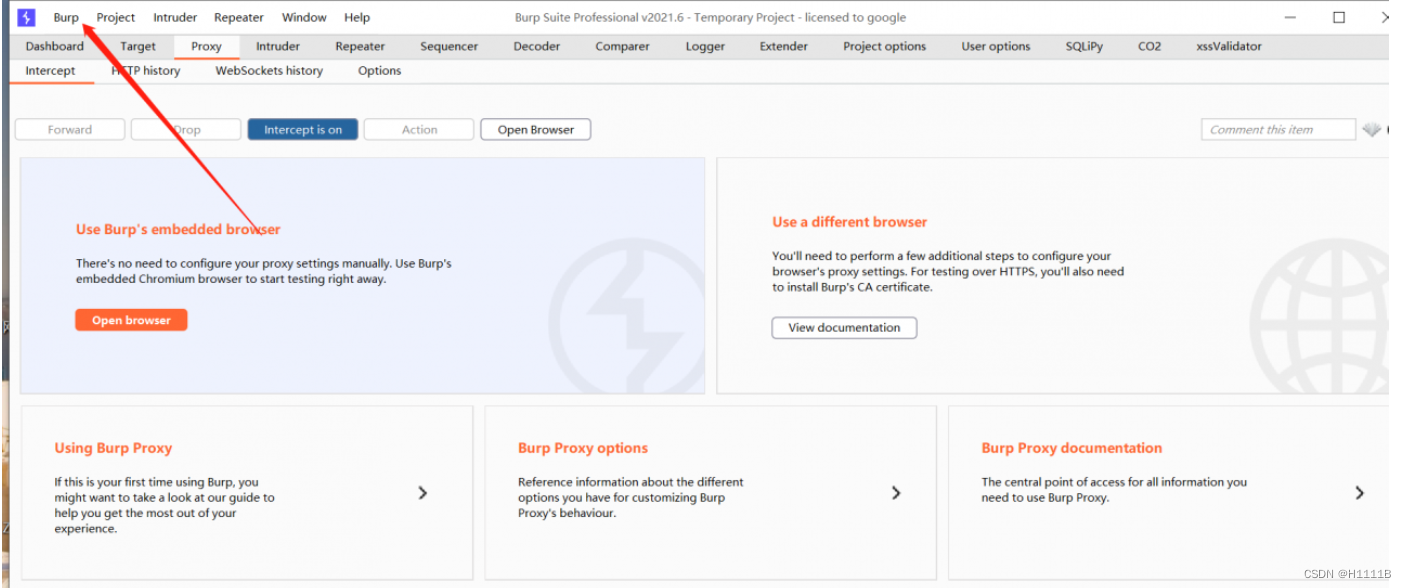
Task: Click the Using Burp Proxy heading
Action: point(113,448)
